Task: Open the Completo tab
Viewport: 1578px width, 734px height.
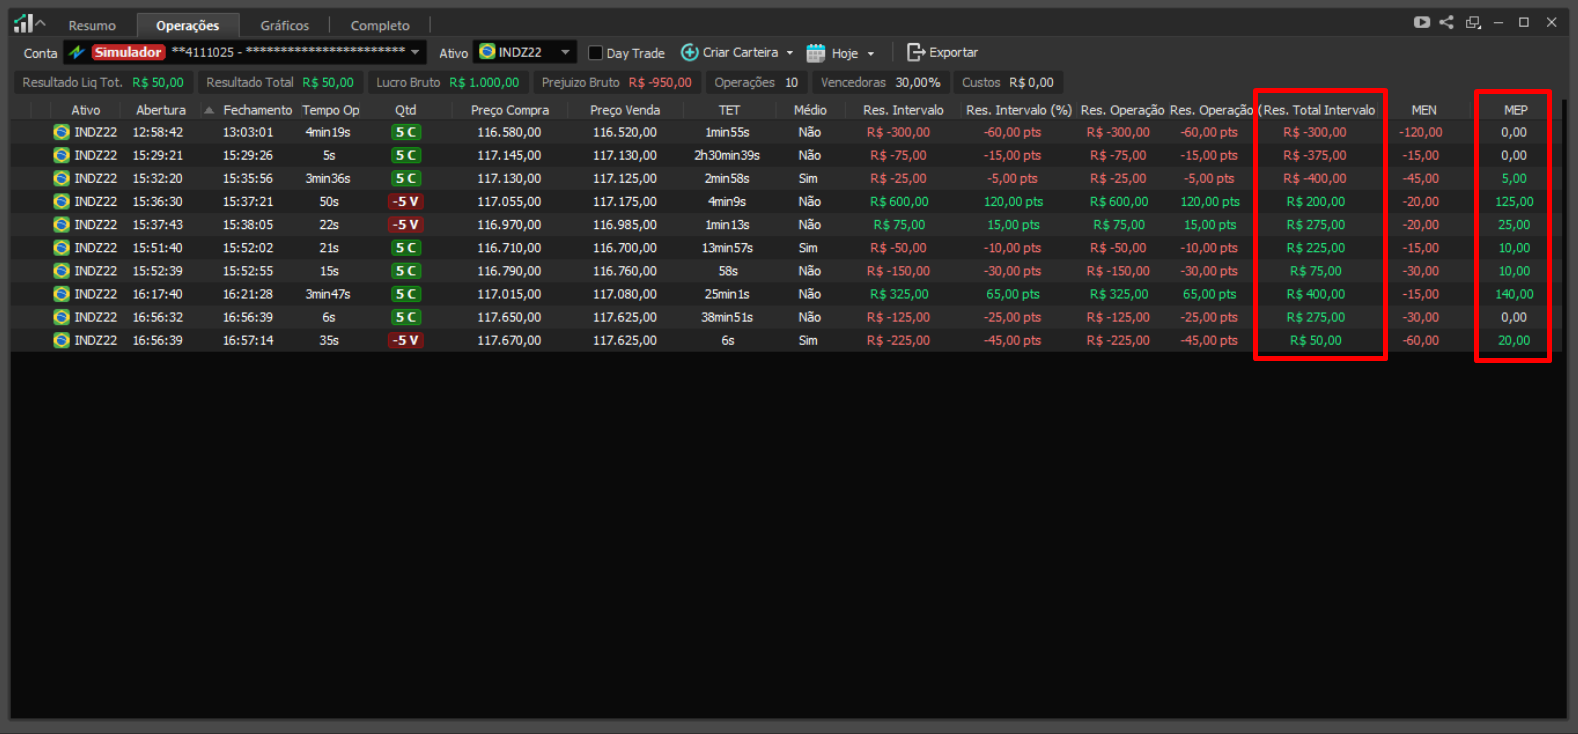Action: (380, 26)
